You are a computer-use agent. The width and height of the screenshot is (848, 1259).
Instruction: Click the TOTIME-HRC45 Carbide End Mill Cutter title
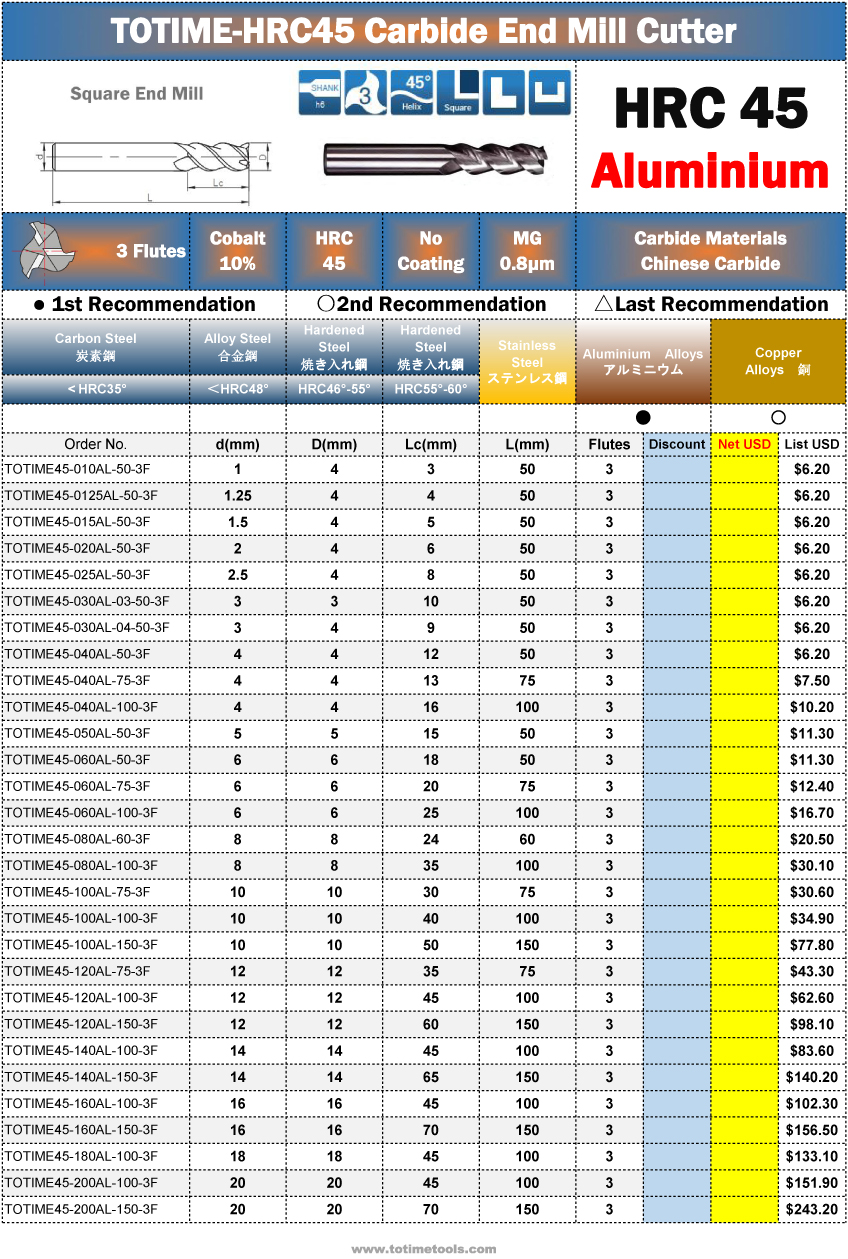pyautogui.click(x=423, y=31)
